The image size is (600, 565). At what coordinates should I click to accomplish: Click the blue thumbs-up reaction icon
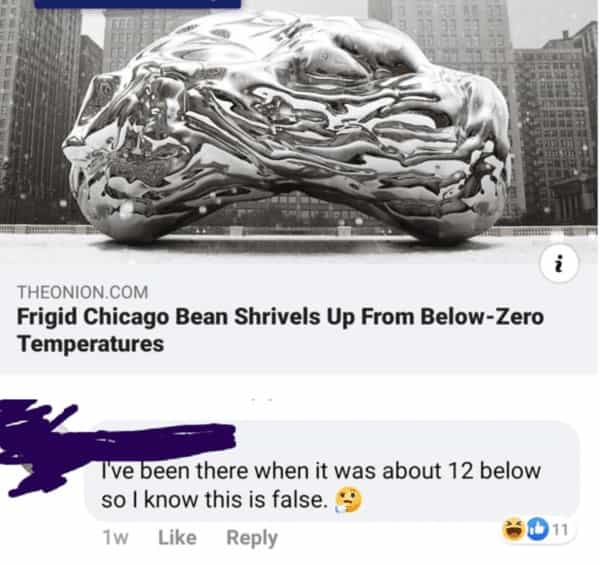coord(537,529)
